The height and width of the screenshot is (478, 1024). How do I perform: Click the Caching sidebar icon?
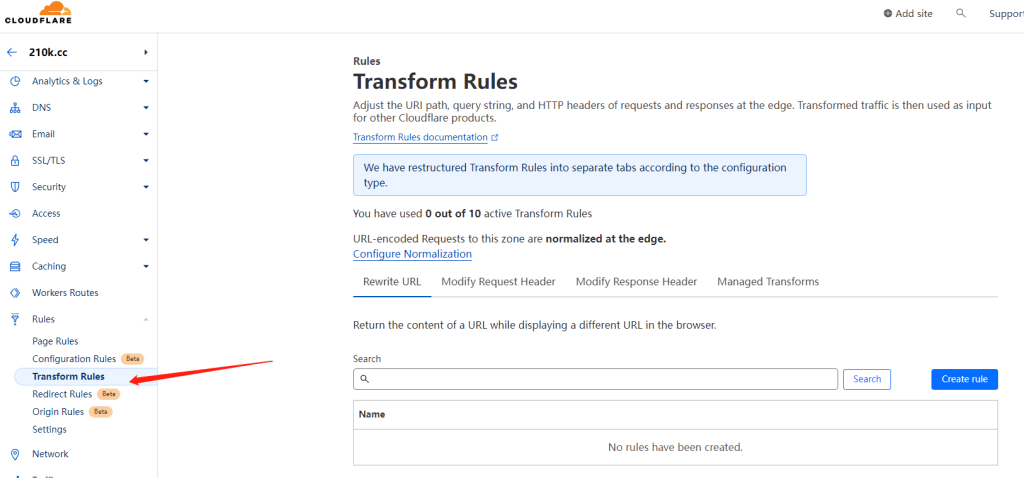tap(15, 267)
